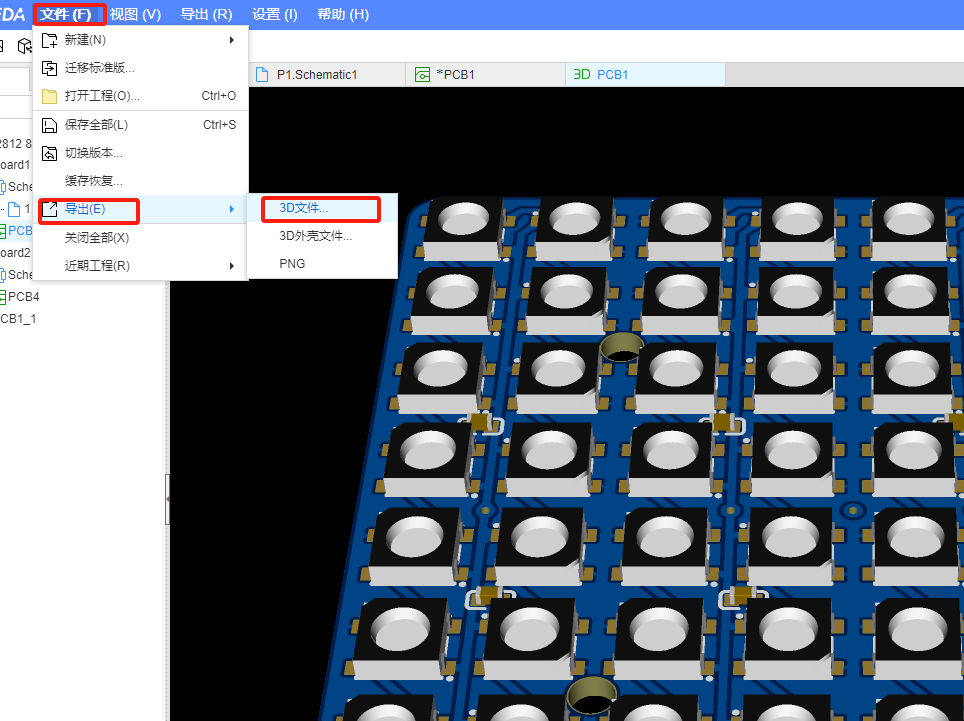
Task: Select 导出(E) in the file menu
Action: tap(141, 209)
